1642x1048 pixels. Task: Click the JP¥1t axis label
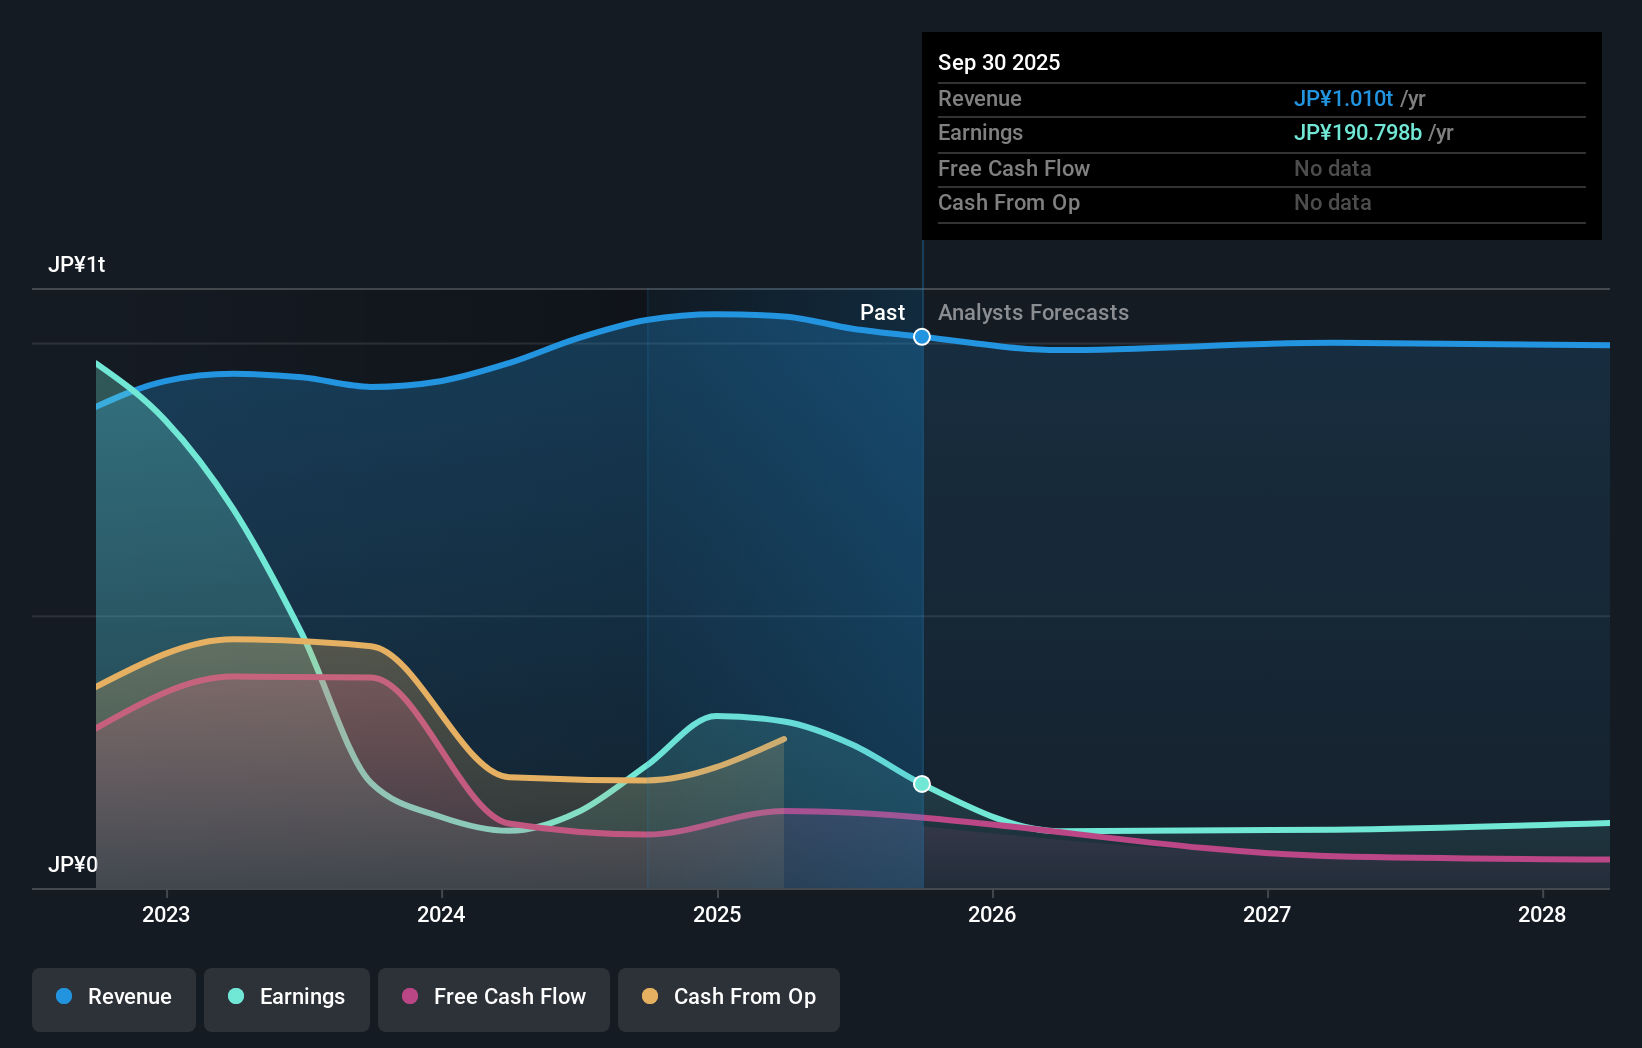pyautogui.click(x=76, y=264)
